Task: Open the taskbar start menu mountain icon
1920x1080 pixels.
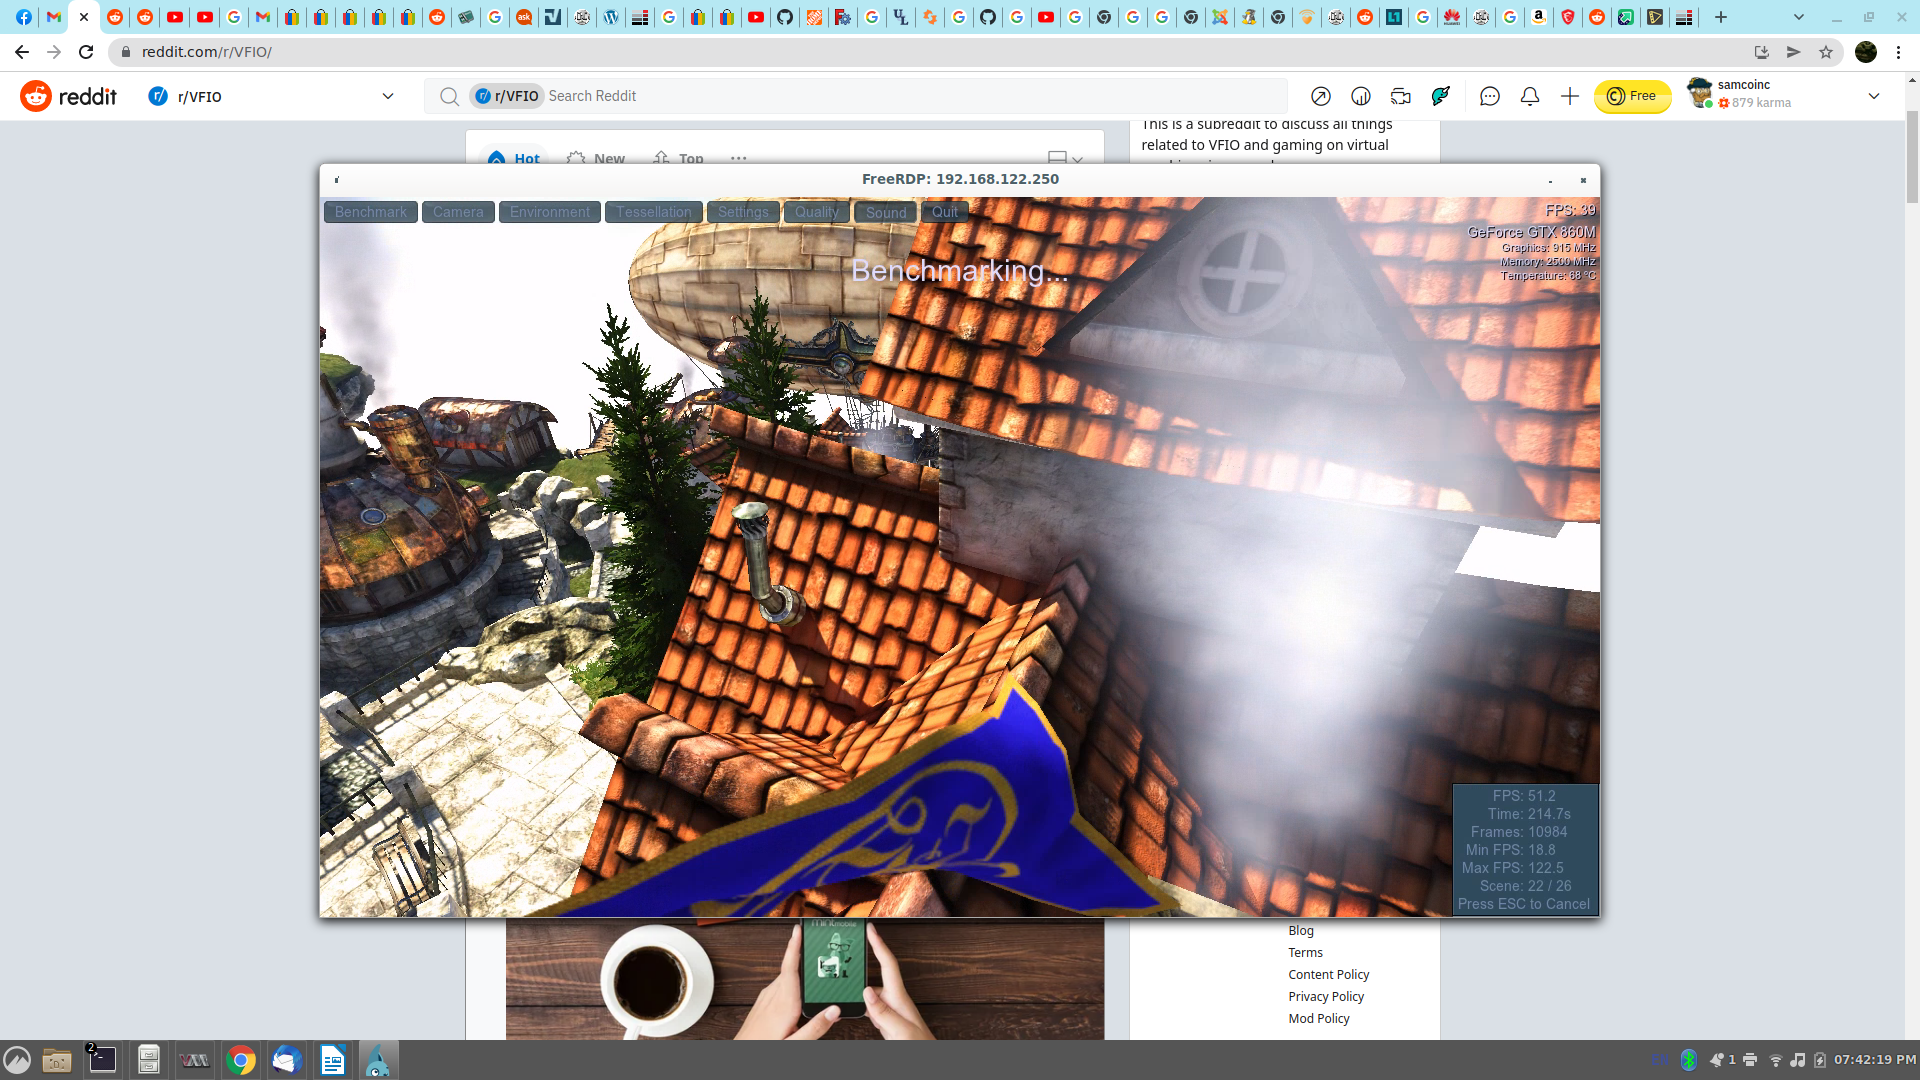Action: click(17, 1060)
